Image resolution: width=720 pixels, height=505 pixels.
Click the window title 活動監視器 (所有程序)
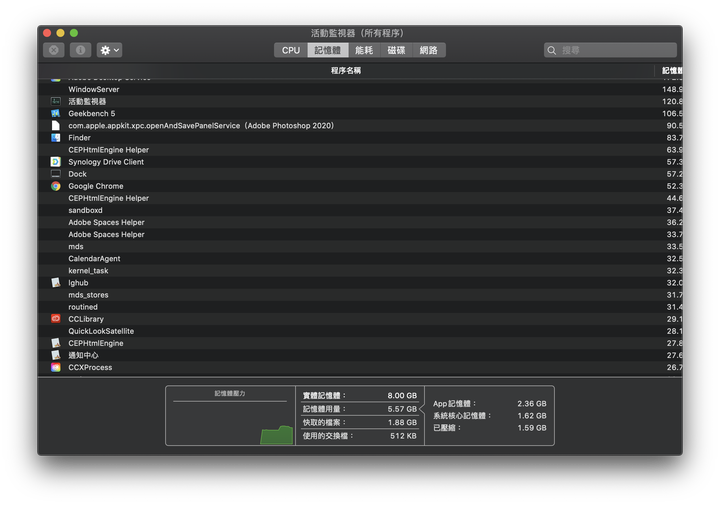pyautogui.click(x=357, y=33)
